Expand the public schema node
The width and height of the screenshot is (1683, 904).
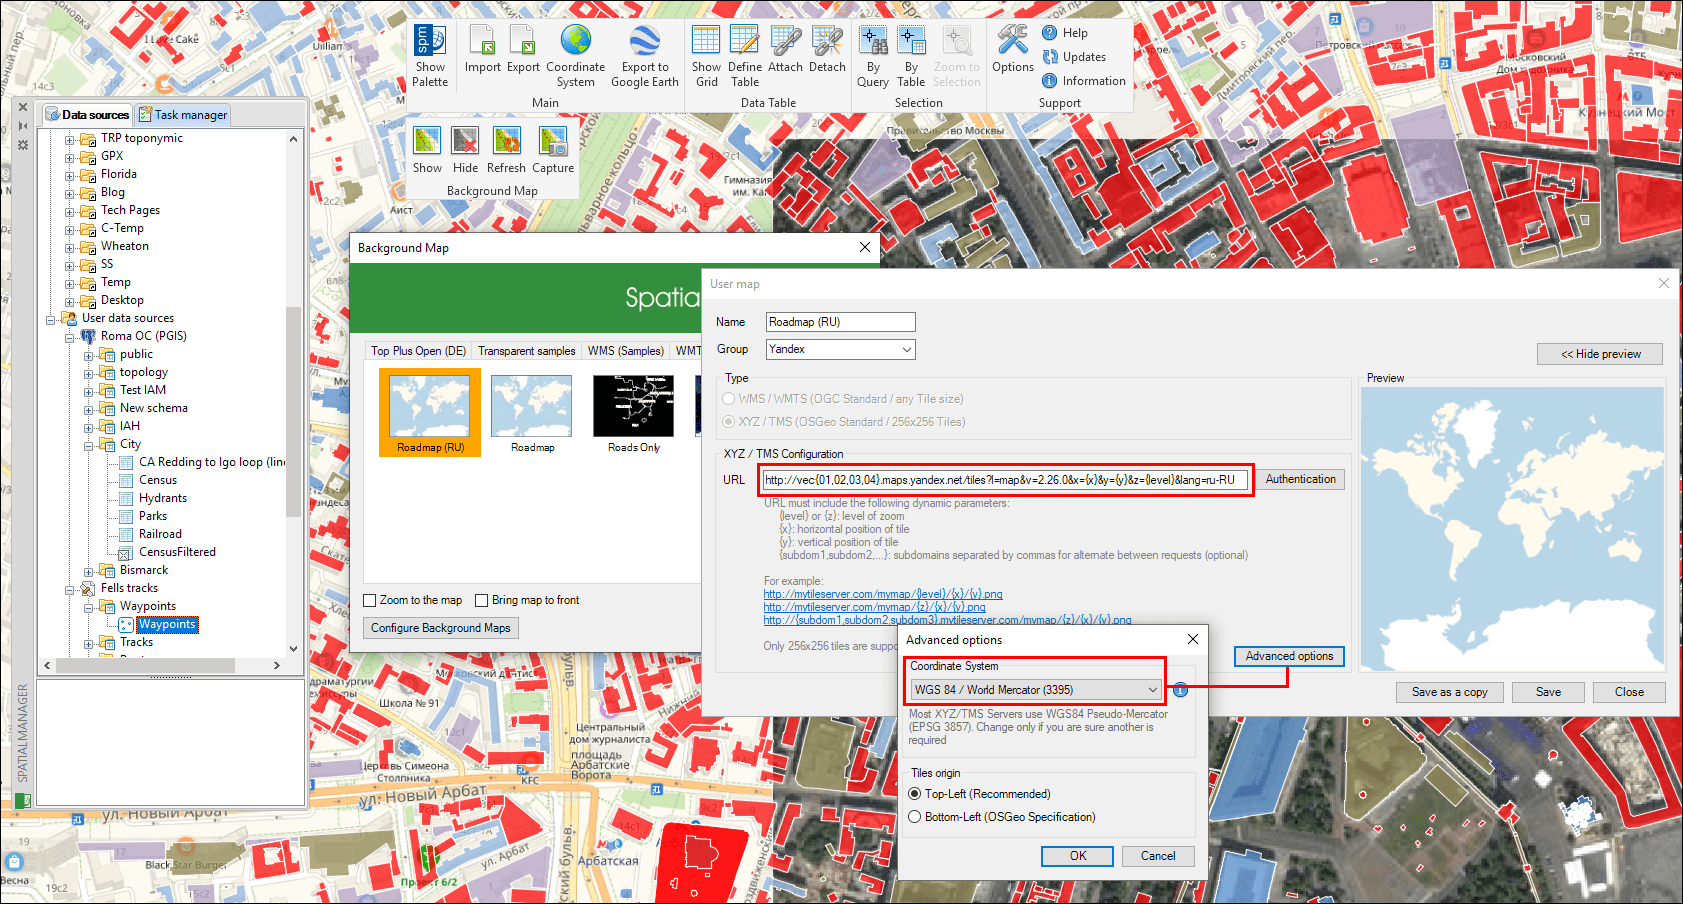click(x=89, y=355)
